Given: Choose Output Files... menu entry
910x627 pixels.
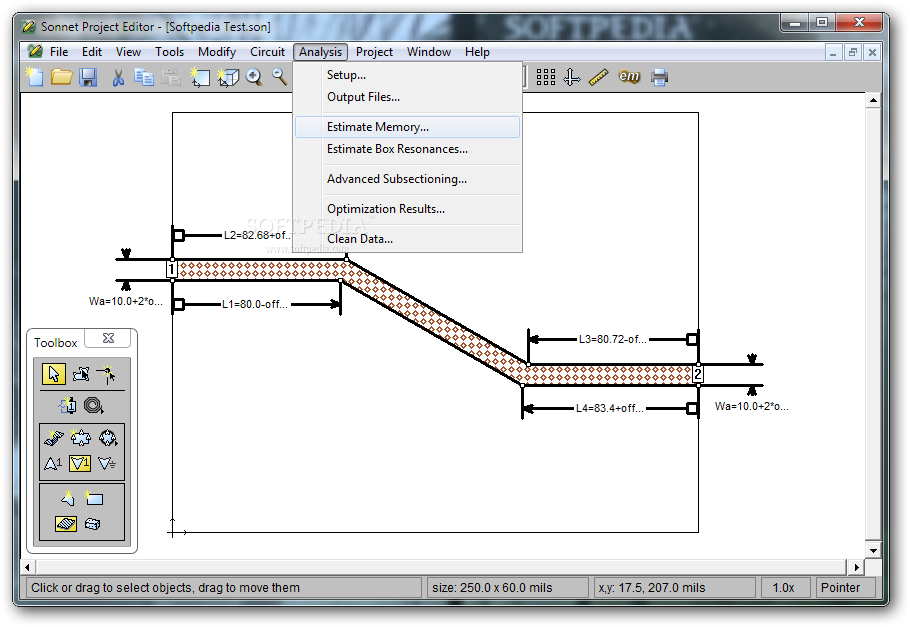Looking at the screenshot, I should tap(407, 97).
